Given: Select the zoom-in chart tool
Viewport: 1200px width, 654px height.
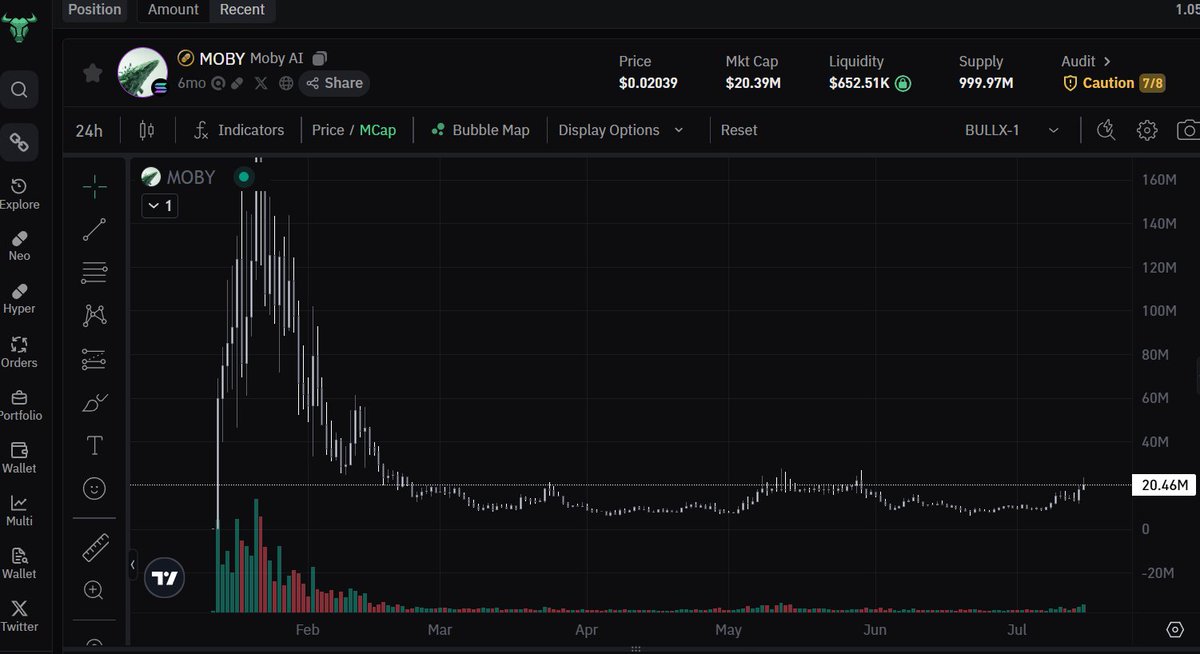Looking at the screenshot, I should (x=95, y=590).
